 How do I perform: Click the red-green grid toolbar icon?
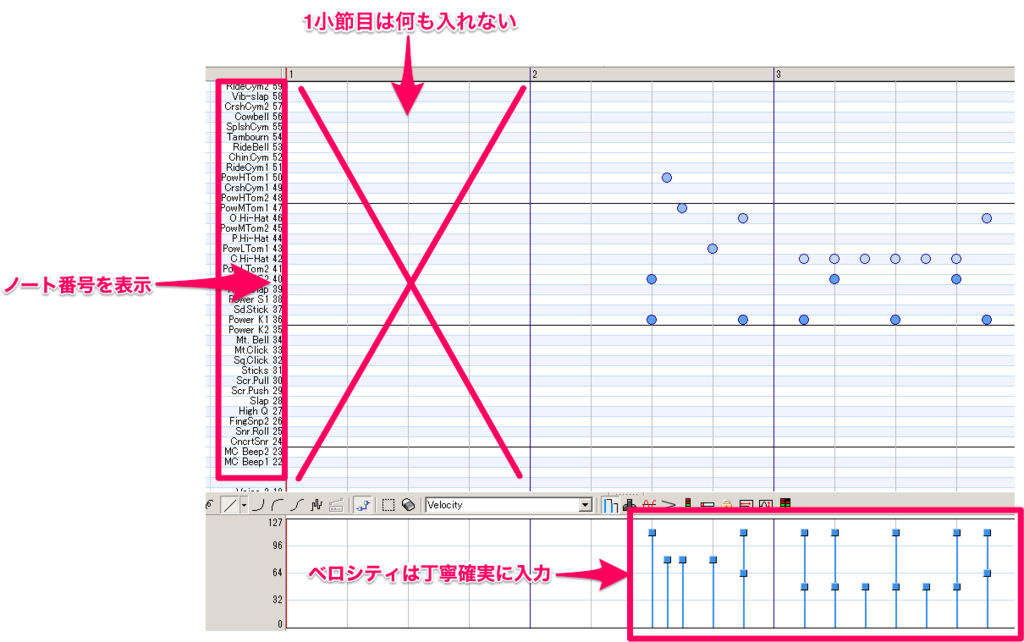pyautogui.click(x=785, y=504)
